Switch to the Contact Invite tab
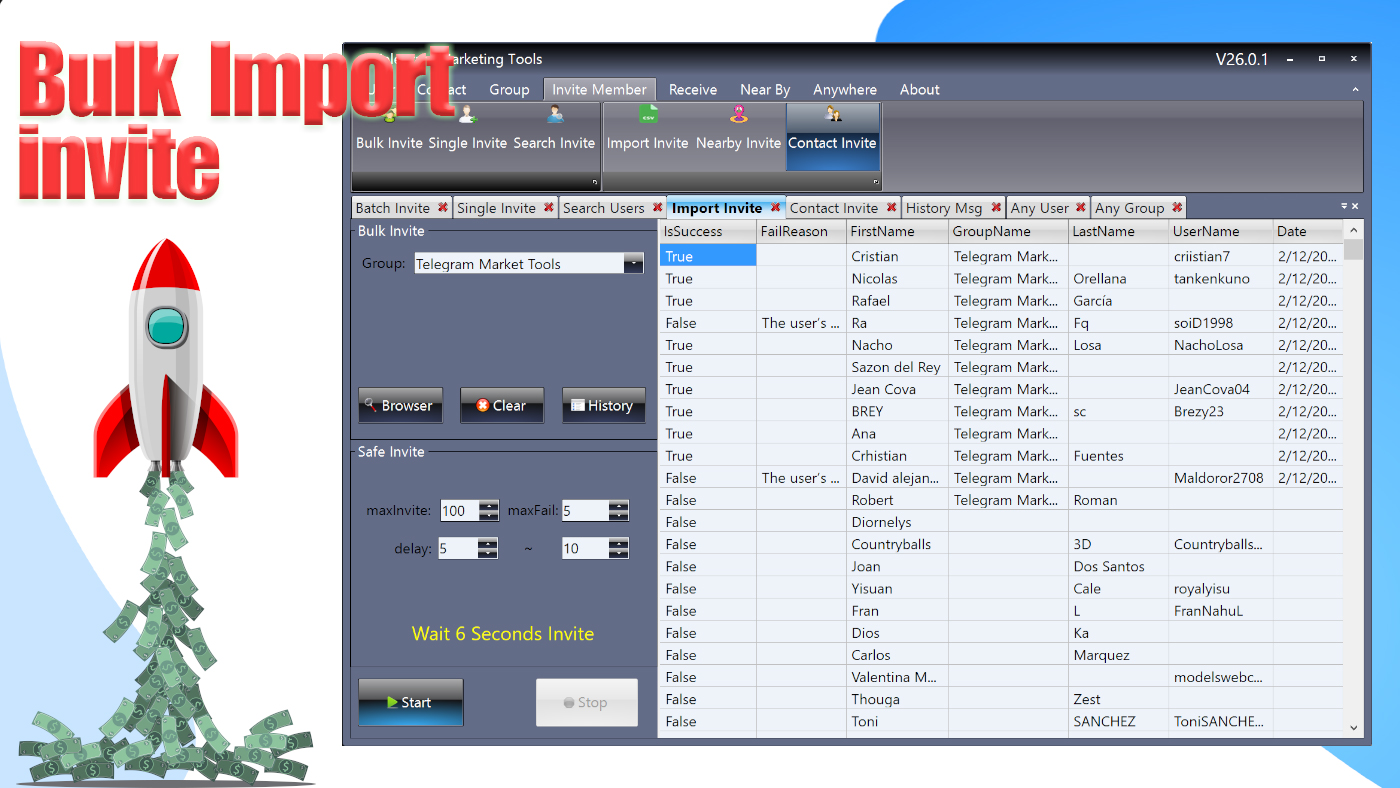Image resolution: width=1400 pixels, height=788 pixels. pos(836,207)
